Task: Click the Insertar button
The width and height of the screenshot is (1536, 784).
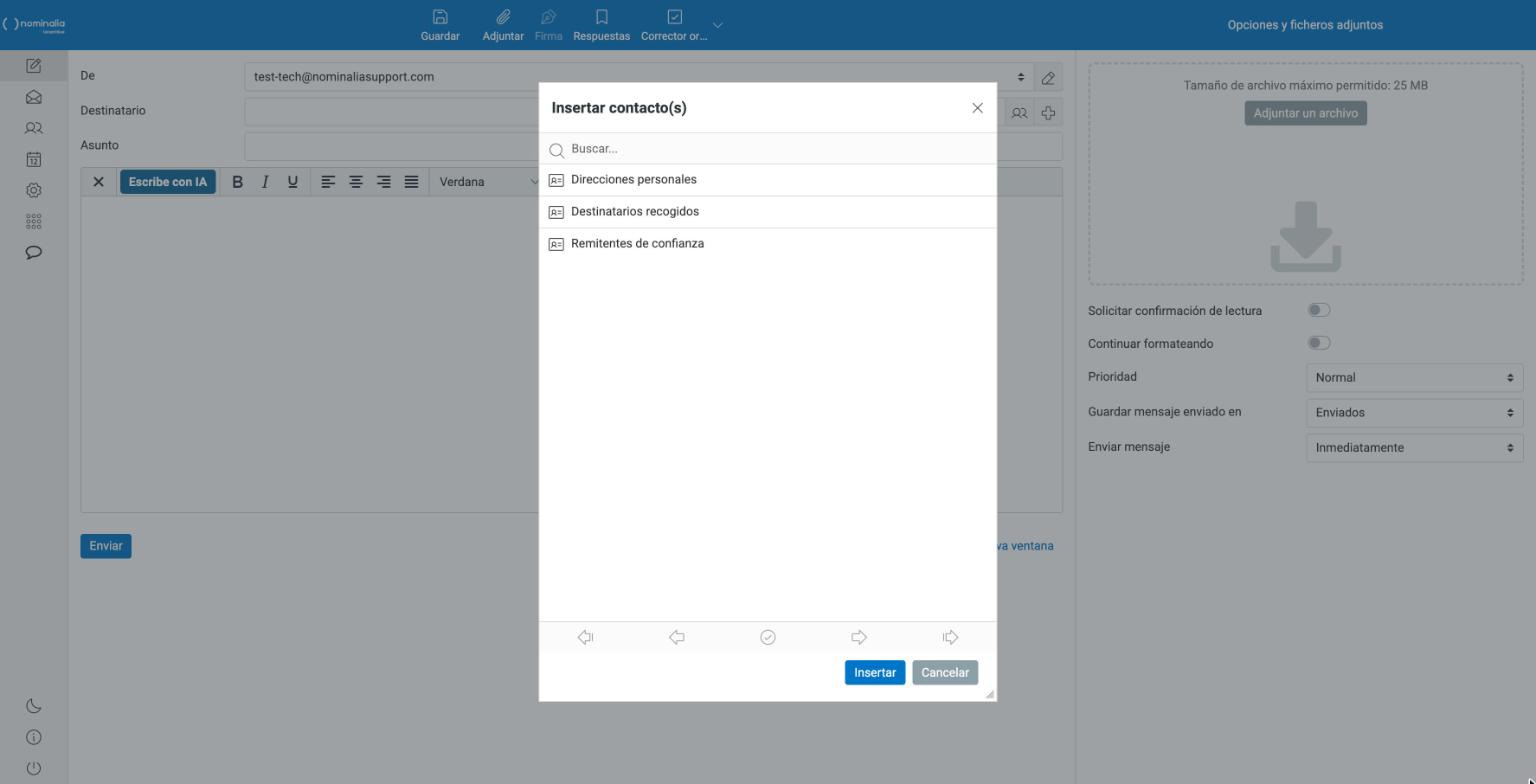Action: click(875, 673)
